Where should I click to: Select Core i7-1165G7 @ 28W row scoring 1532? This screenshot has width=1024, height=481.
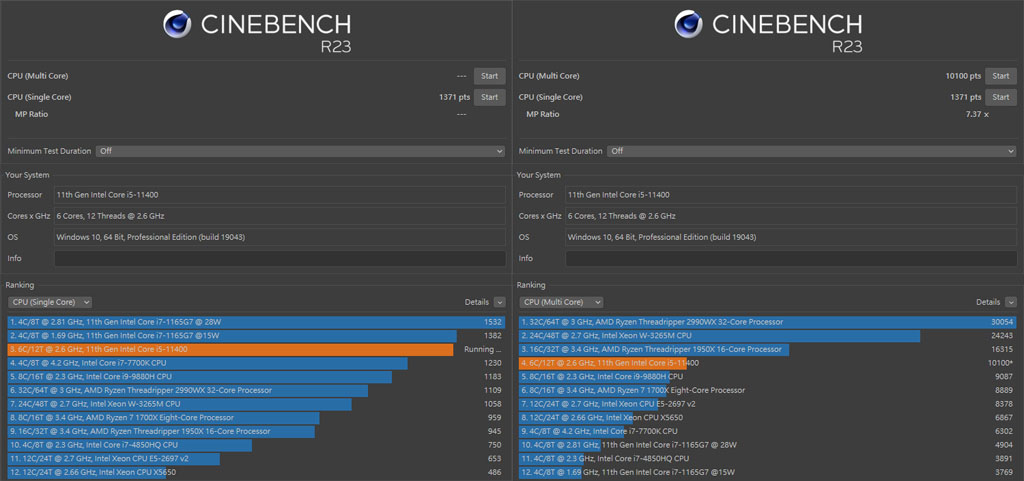pos(256,322)
